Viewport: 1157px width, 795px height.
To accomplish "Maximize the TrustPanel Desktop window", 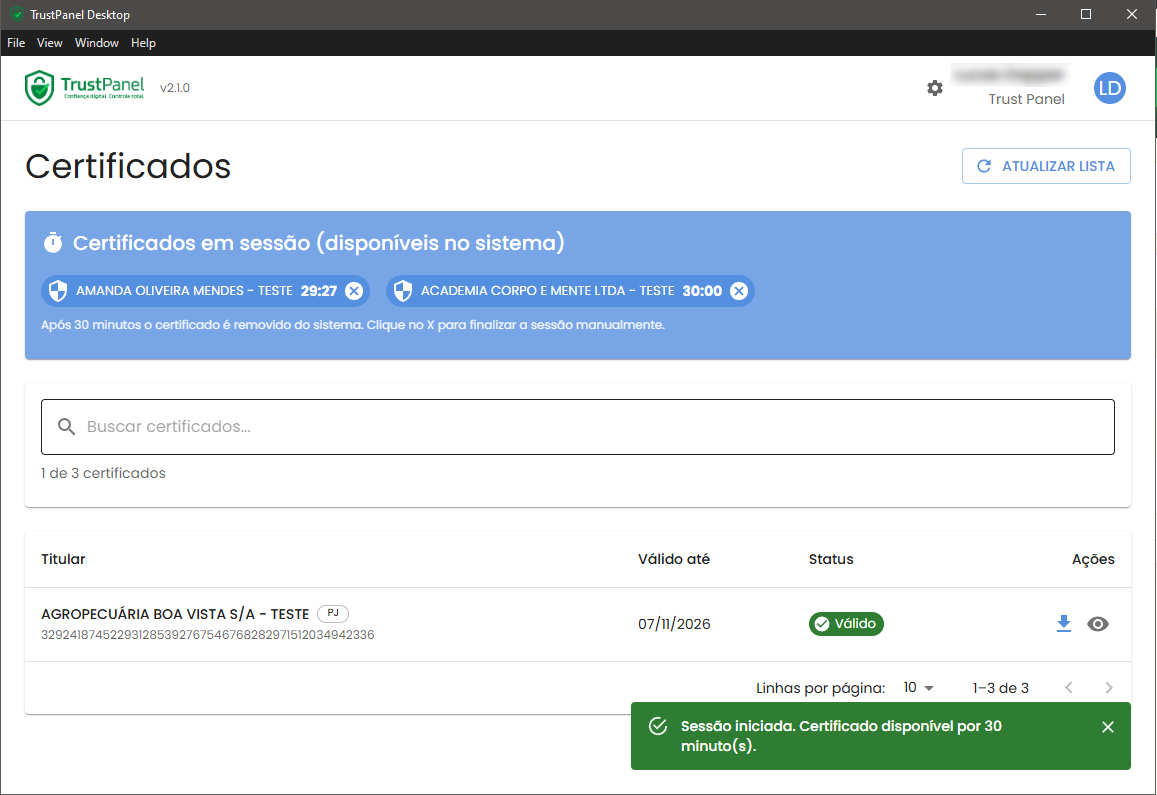I will click(x=1085, y=15).
